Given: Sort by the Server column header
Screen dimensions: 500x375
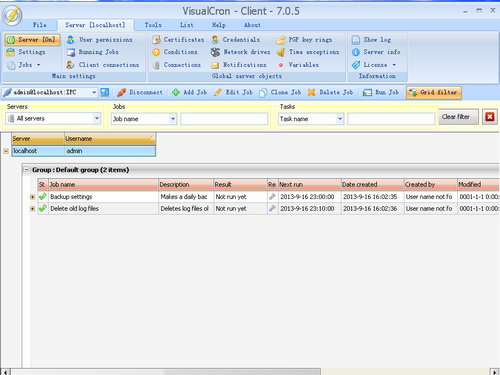Looking at the screenshot, I should tap(38, 138).
